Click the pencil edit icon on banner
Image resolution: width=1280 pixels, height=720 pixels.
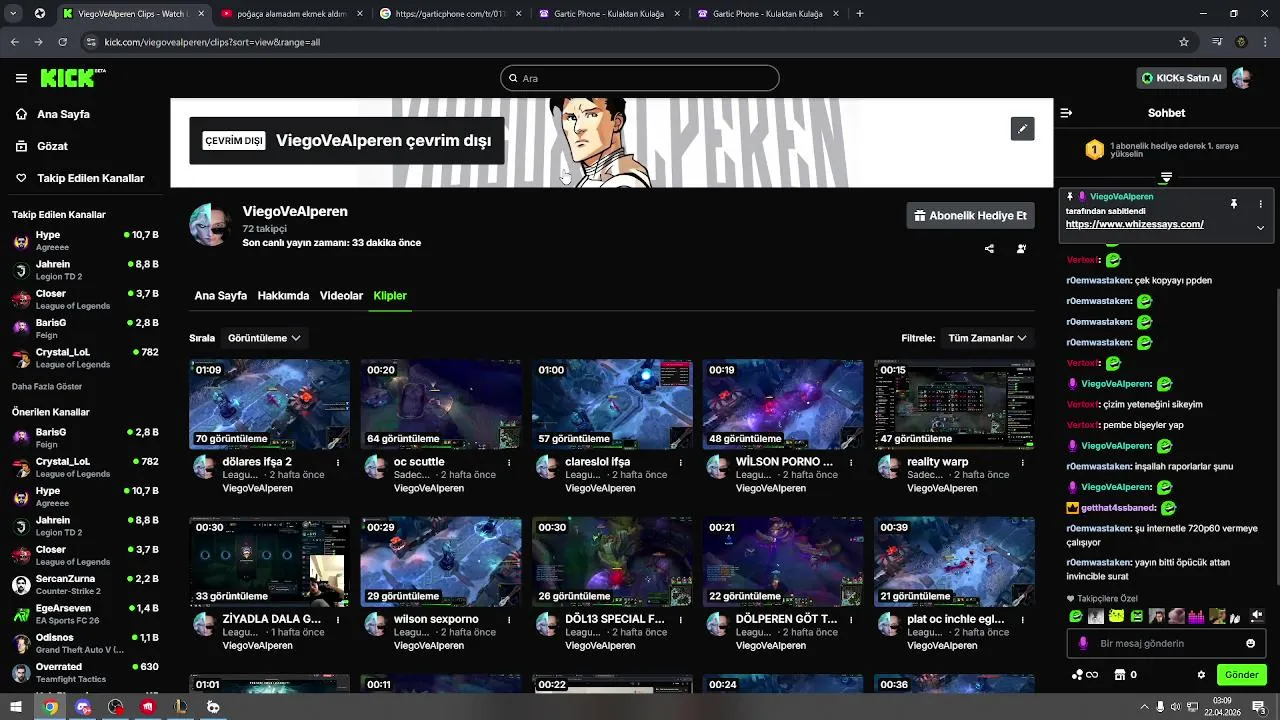click(1022, 129)
